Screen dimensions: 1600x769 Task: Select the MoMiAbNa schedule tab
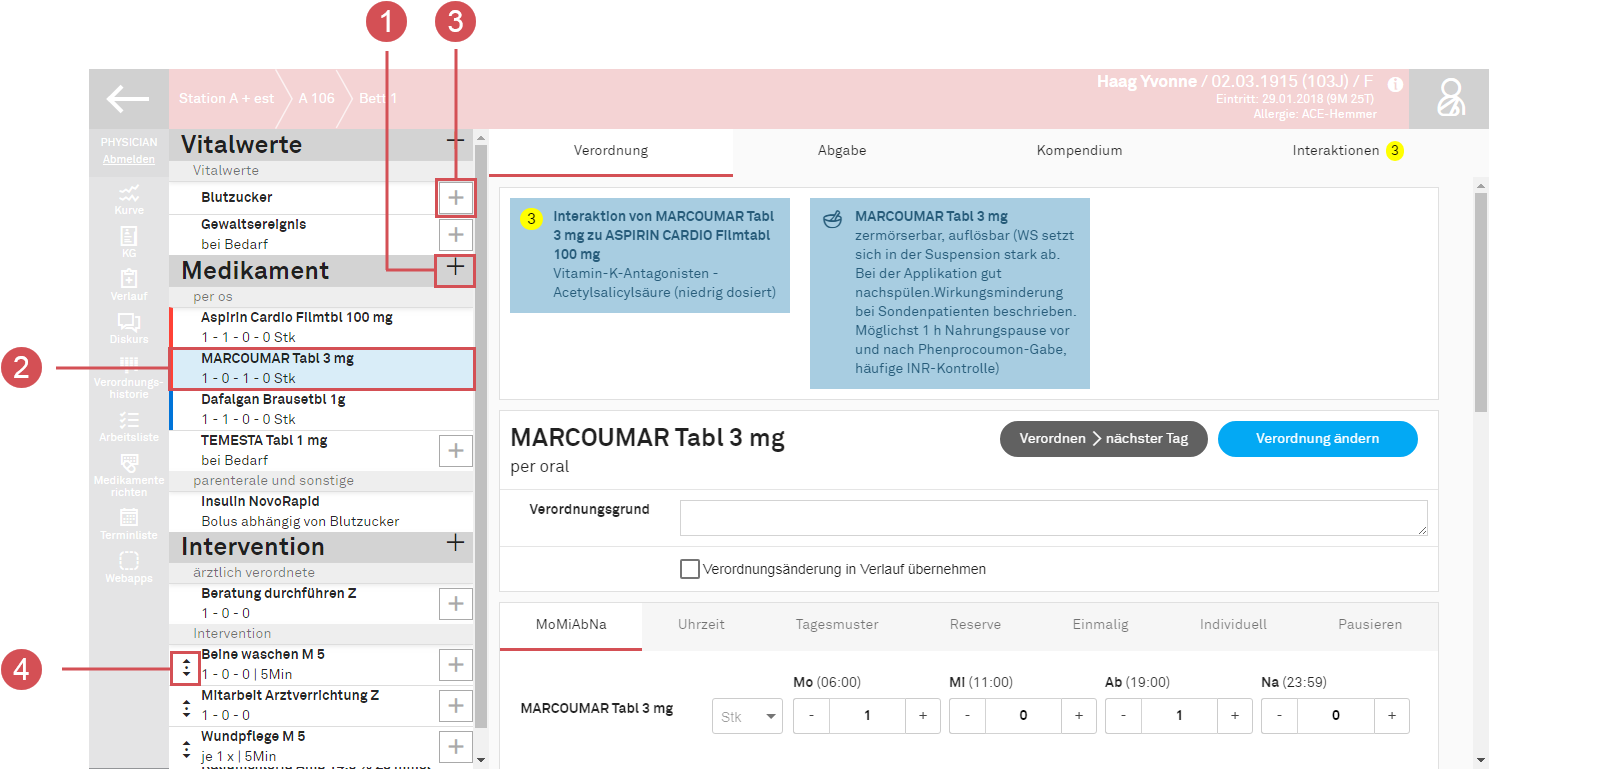coord(571,625)
